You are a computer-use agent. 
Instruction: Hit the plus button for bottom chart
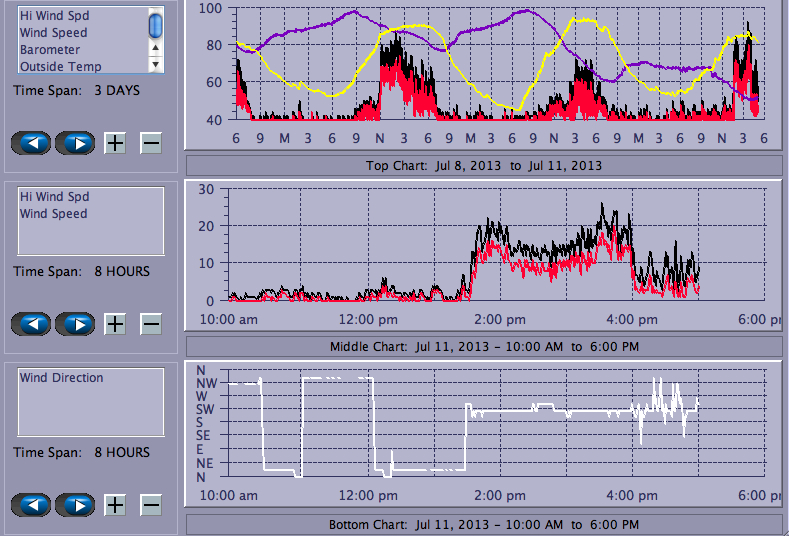point(115,505)
